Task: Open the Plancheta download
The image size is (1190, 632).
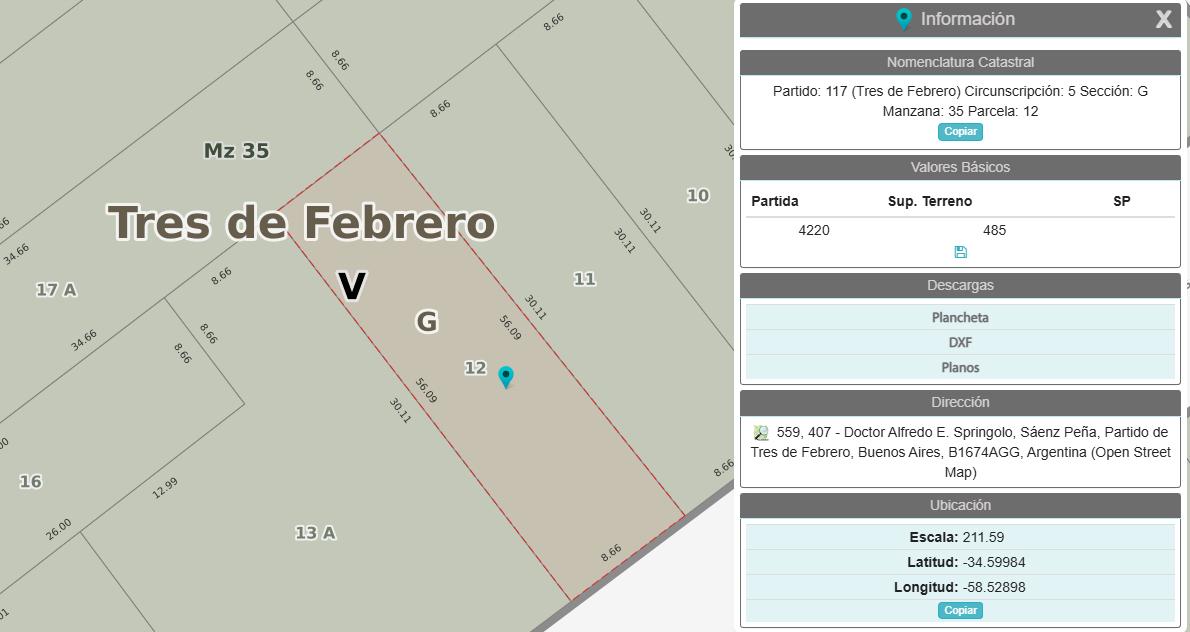Action: pos(960,317)
